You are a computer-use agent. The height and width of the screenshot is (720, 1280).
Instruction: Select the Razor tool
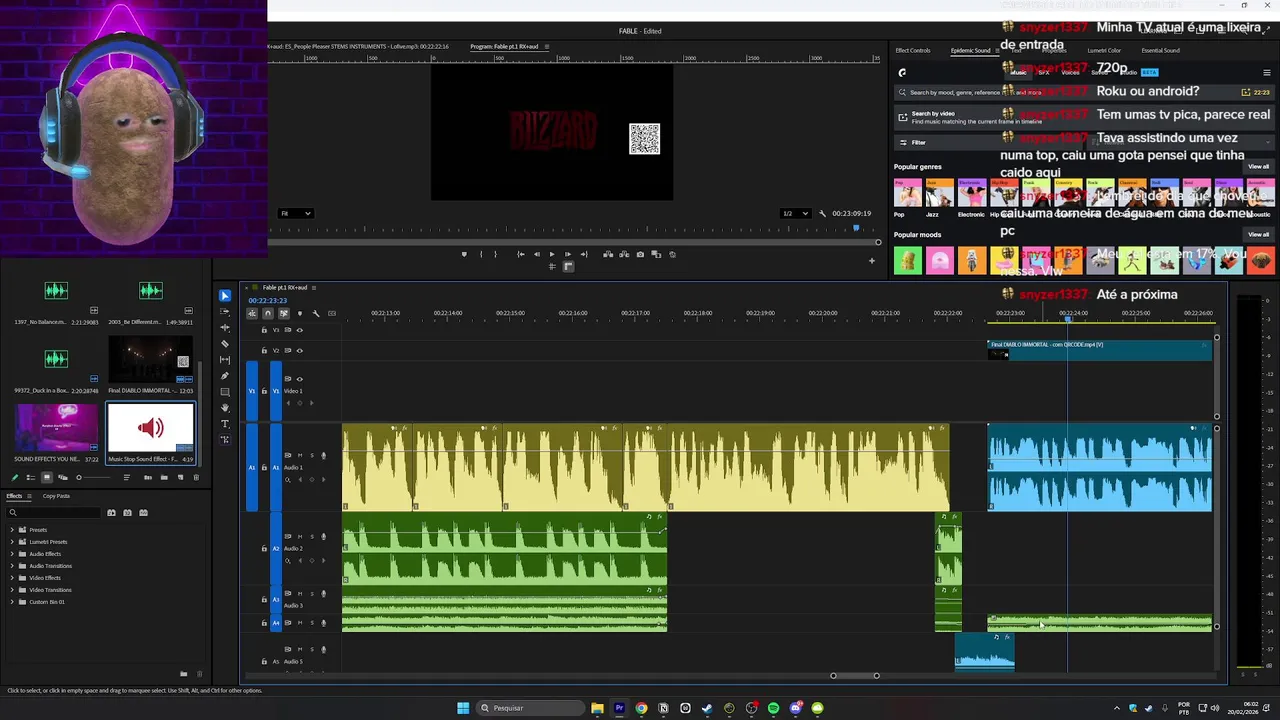(x=225, y=344)
